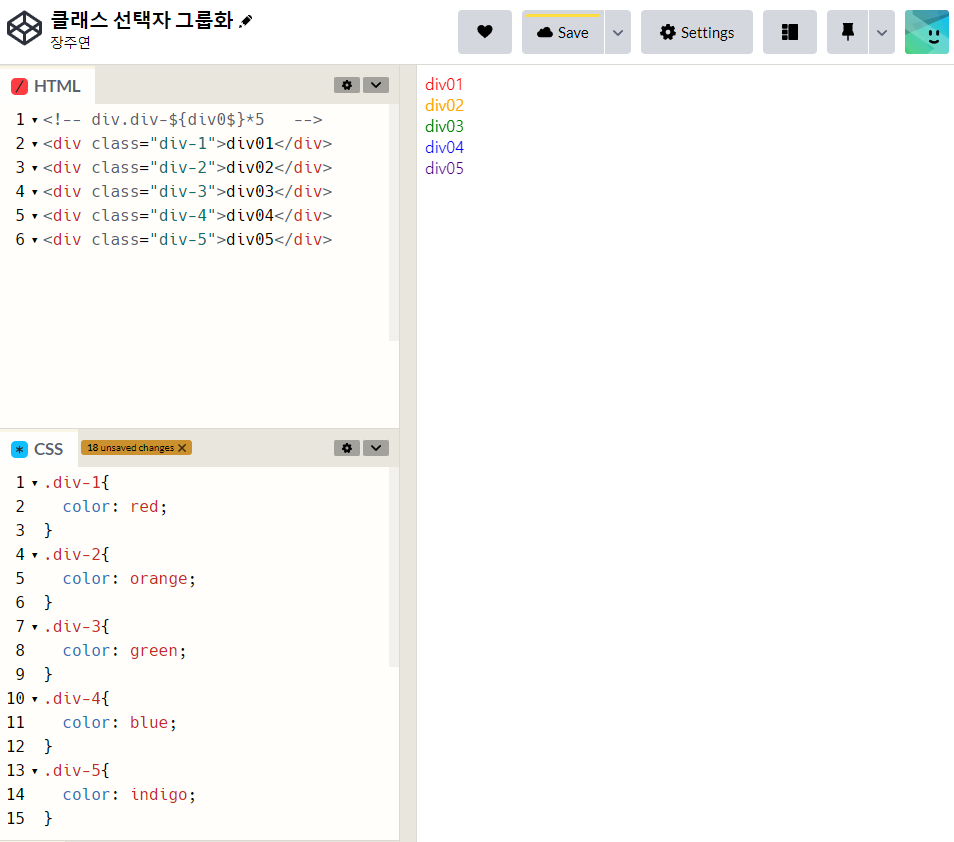This screenshot has width=954, height=842.
Task: Open user avatar menu
Action: click(927, 32)
